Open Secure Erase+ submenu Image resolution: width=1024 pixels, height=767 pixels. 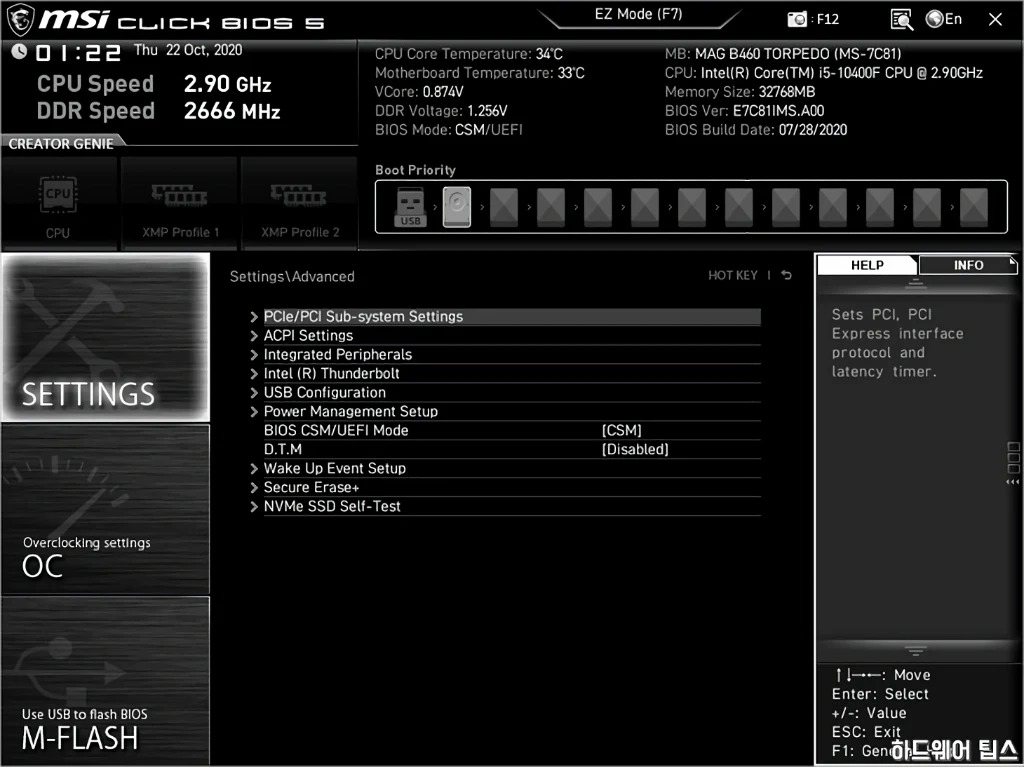512,487
